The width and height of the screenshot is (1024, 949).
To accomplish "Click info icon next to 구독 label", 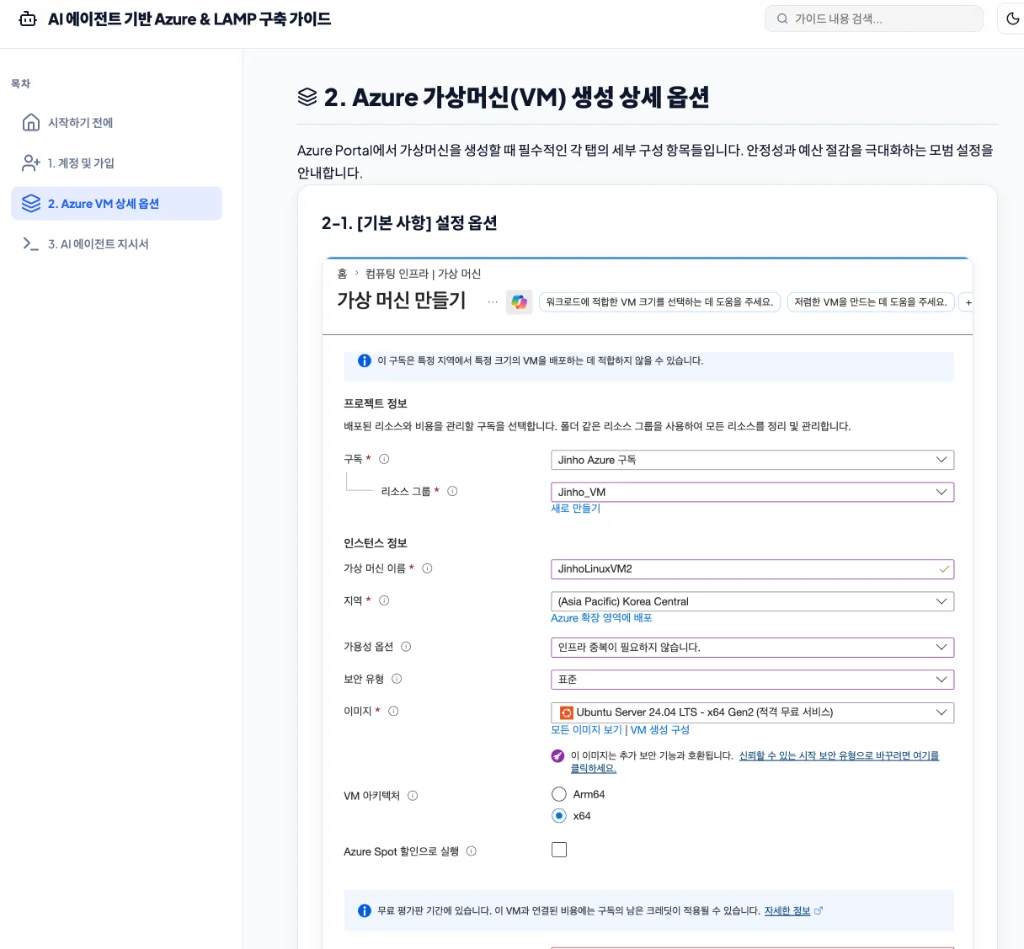I will (x=384, y=459).
